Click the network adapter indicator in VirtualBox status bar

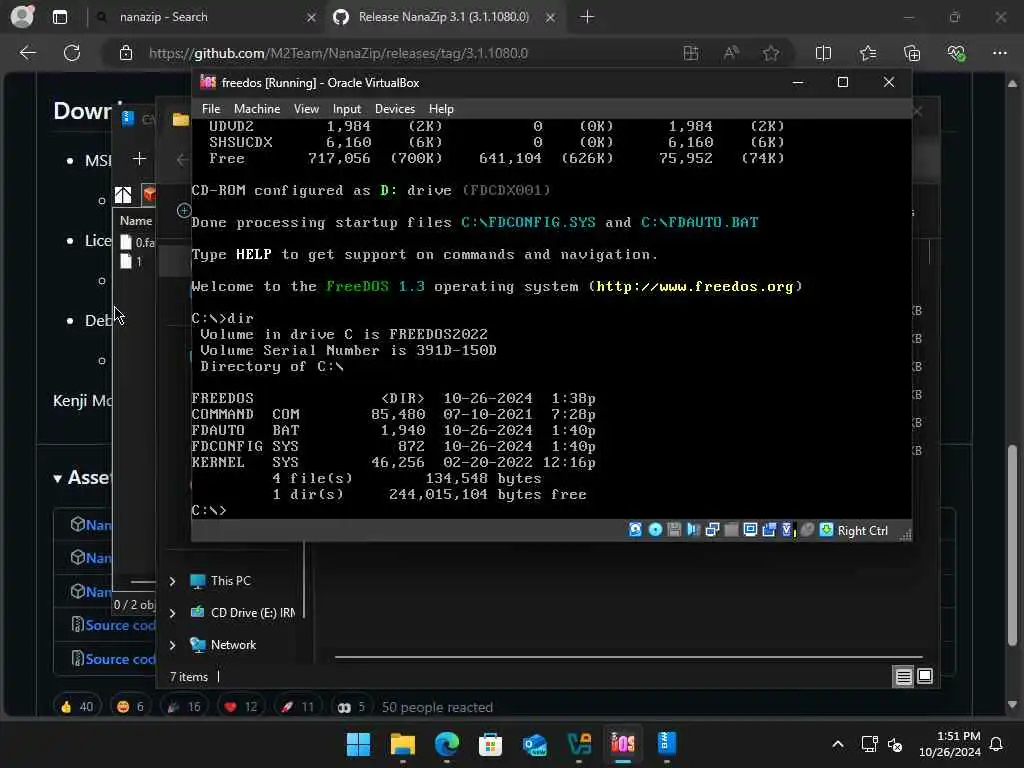tap(712, 530)
